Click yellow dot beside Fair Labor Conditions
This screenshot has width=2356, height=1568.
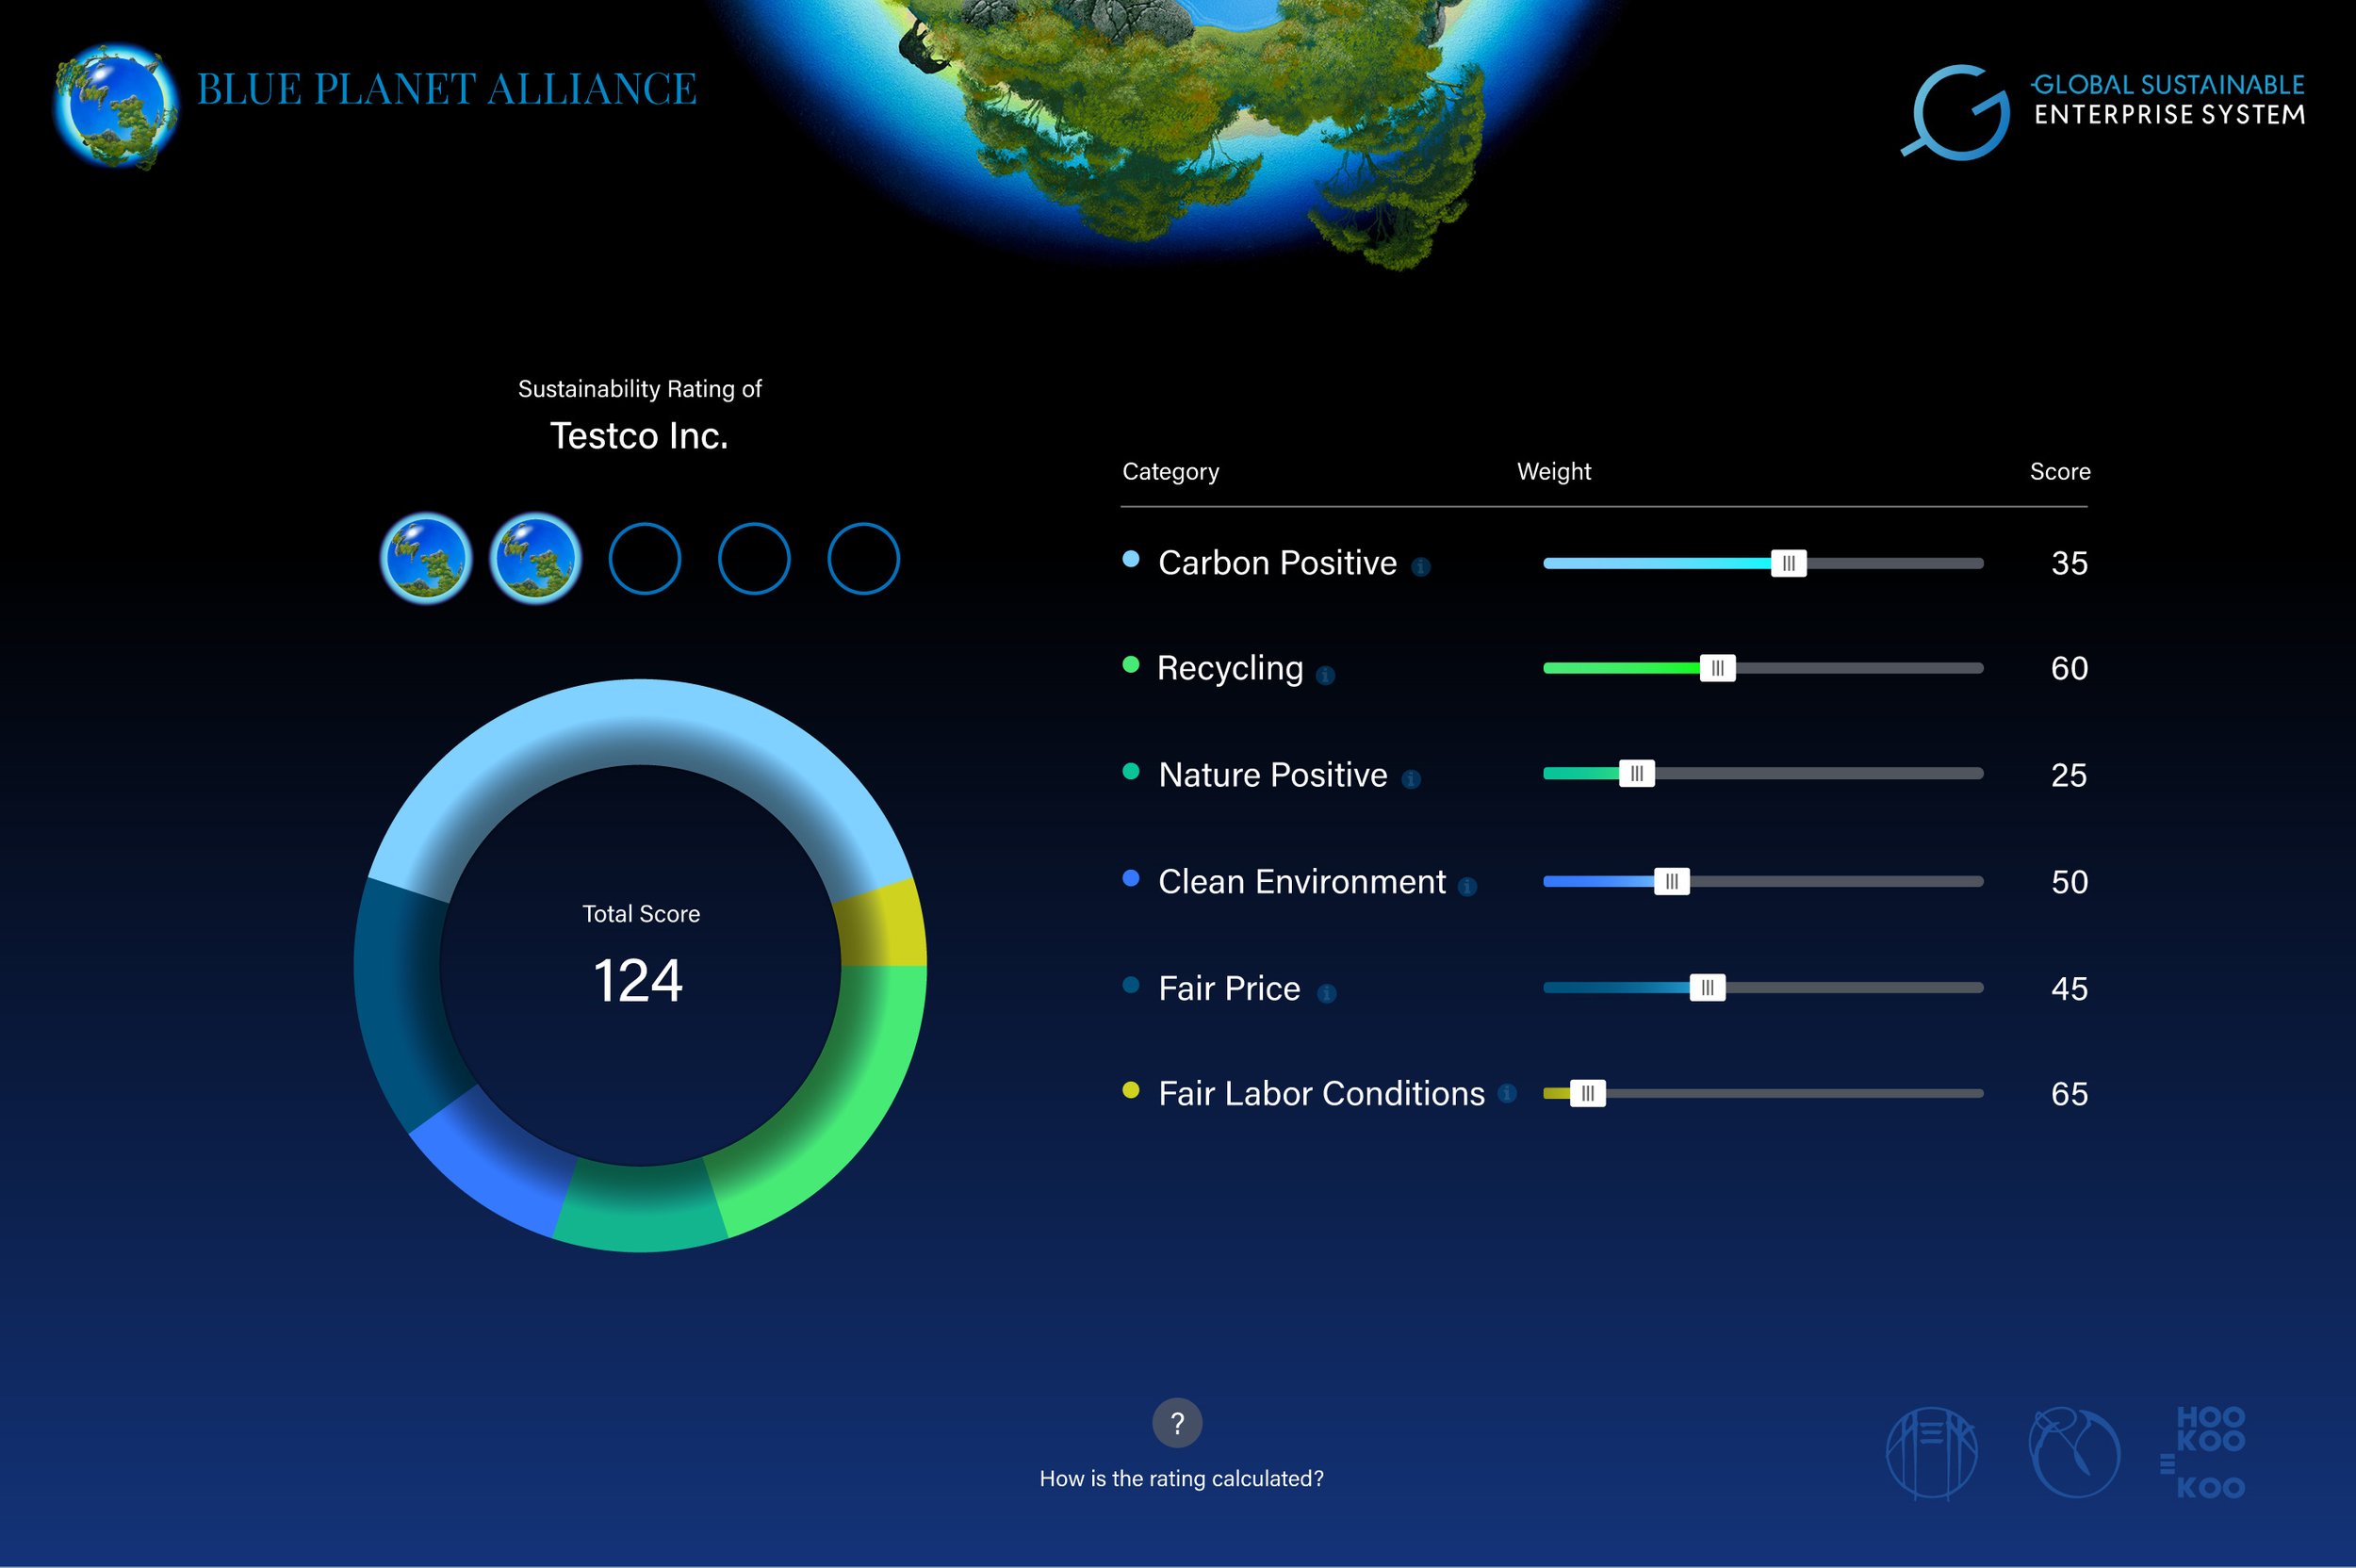[1131, 1090]
